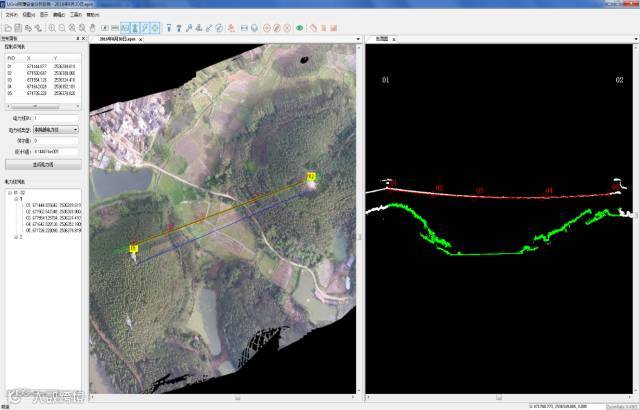Click yellow tower marker 02 on the map
This screenshot has height=410, width=640.
coord(311,177)
